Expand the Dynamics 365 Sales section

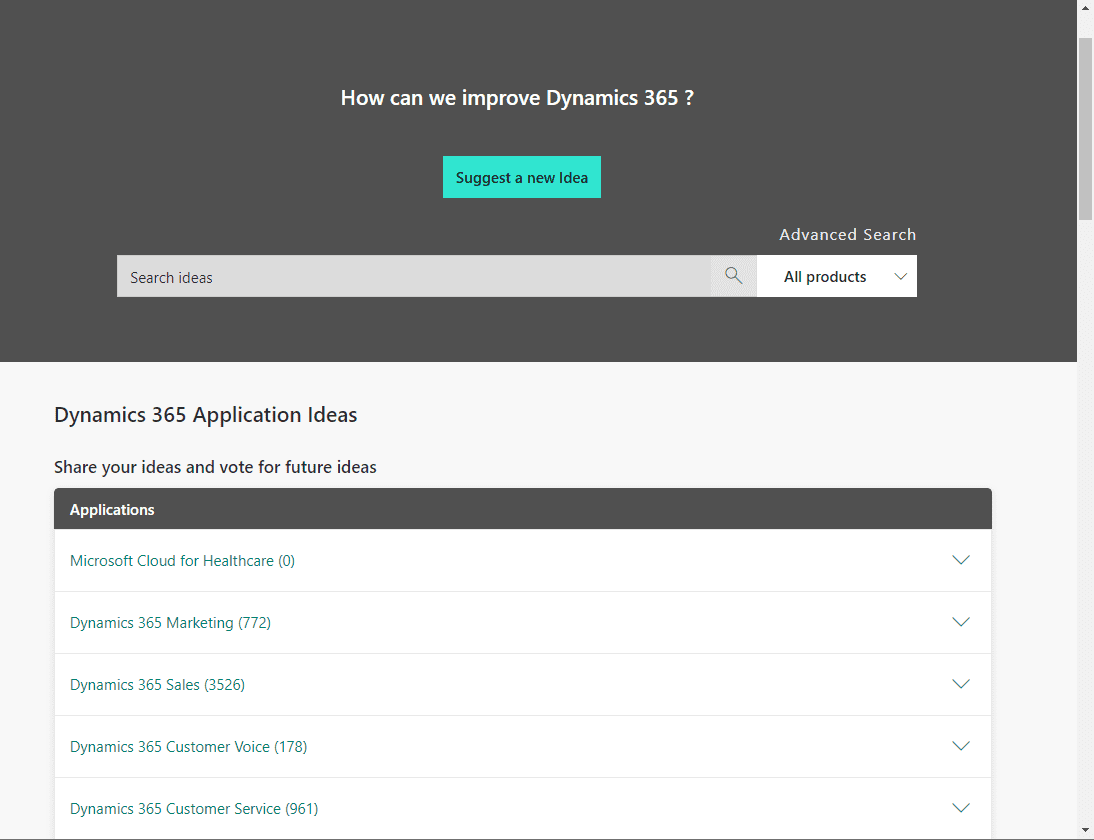point(960,684)
